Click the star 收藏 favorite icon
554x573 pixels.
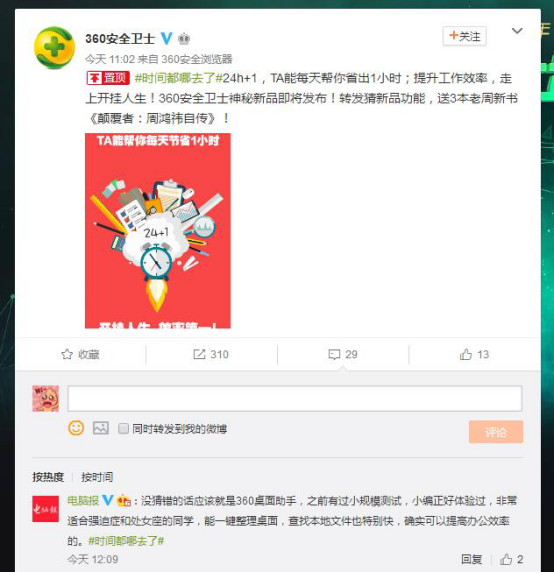[x=67, y=354]
